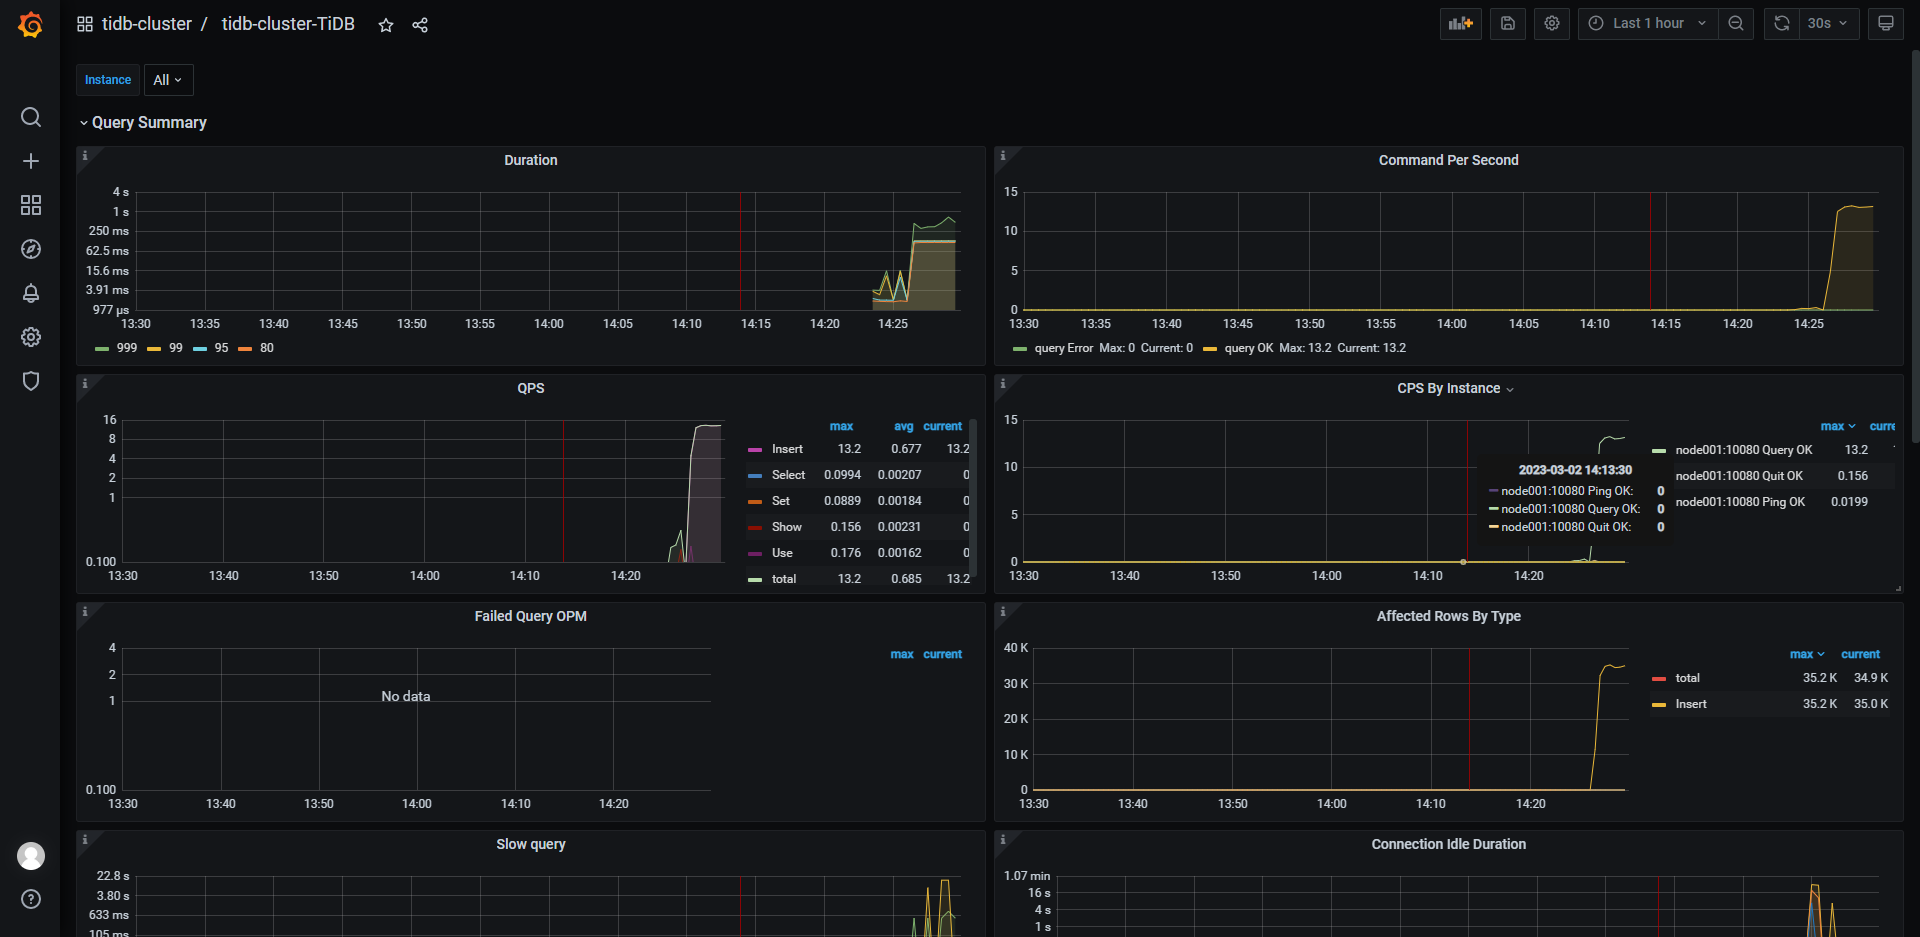Sort Failed Query OPM legend by max
The width and height of the screenshot is (1920, 937).
click(x=902, y=654)
